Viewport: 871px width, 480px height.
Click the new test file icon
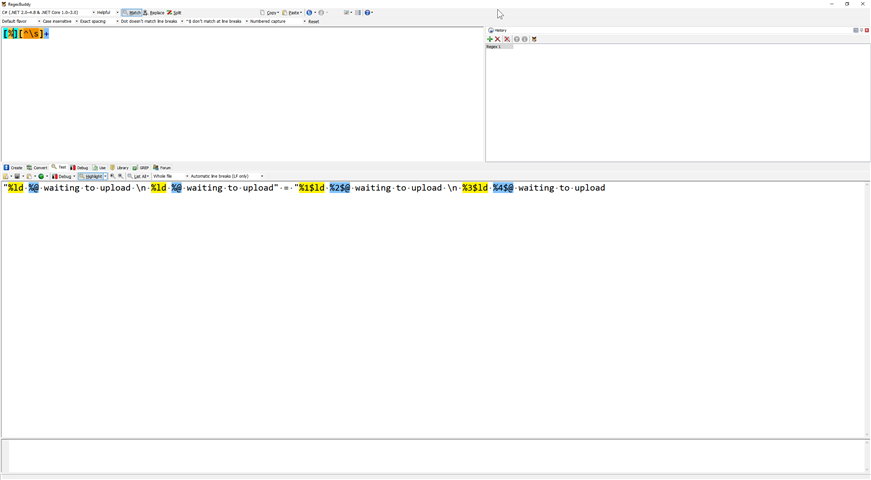point(6,176)
